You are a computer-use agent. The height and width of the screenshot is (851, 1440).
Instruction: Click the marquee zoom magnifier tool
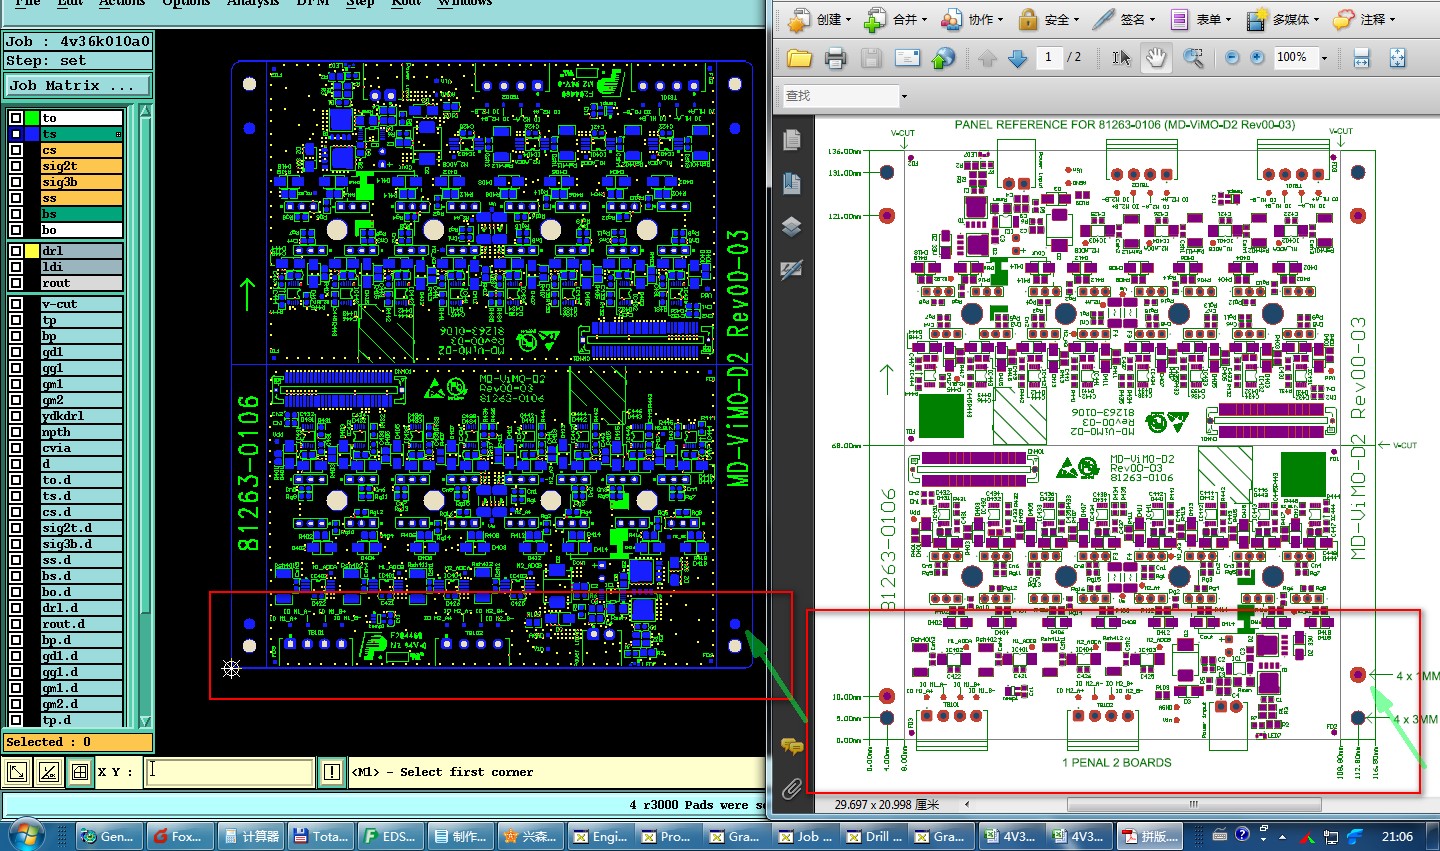[x=1193, y=58]
